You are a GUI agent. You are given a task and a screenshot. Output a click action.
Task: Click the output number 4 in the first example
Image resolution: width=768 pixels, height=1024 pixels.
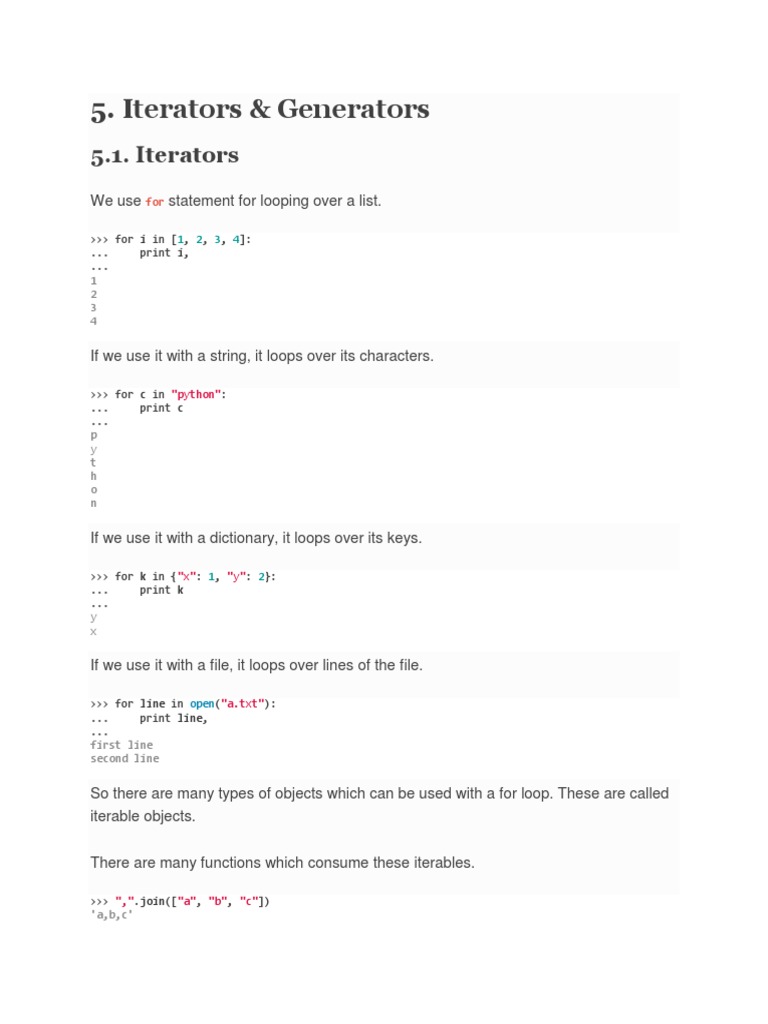coord(94,322)
